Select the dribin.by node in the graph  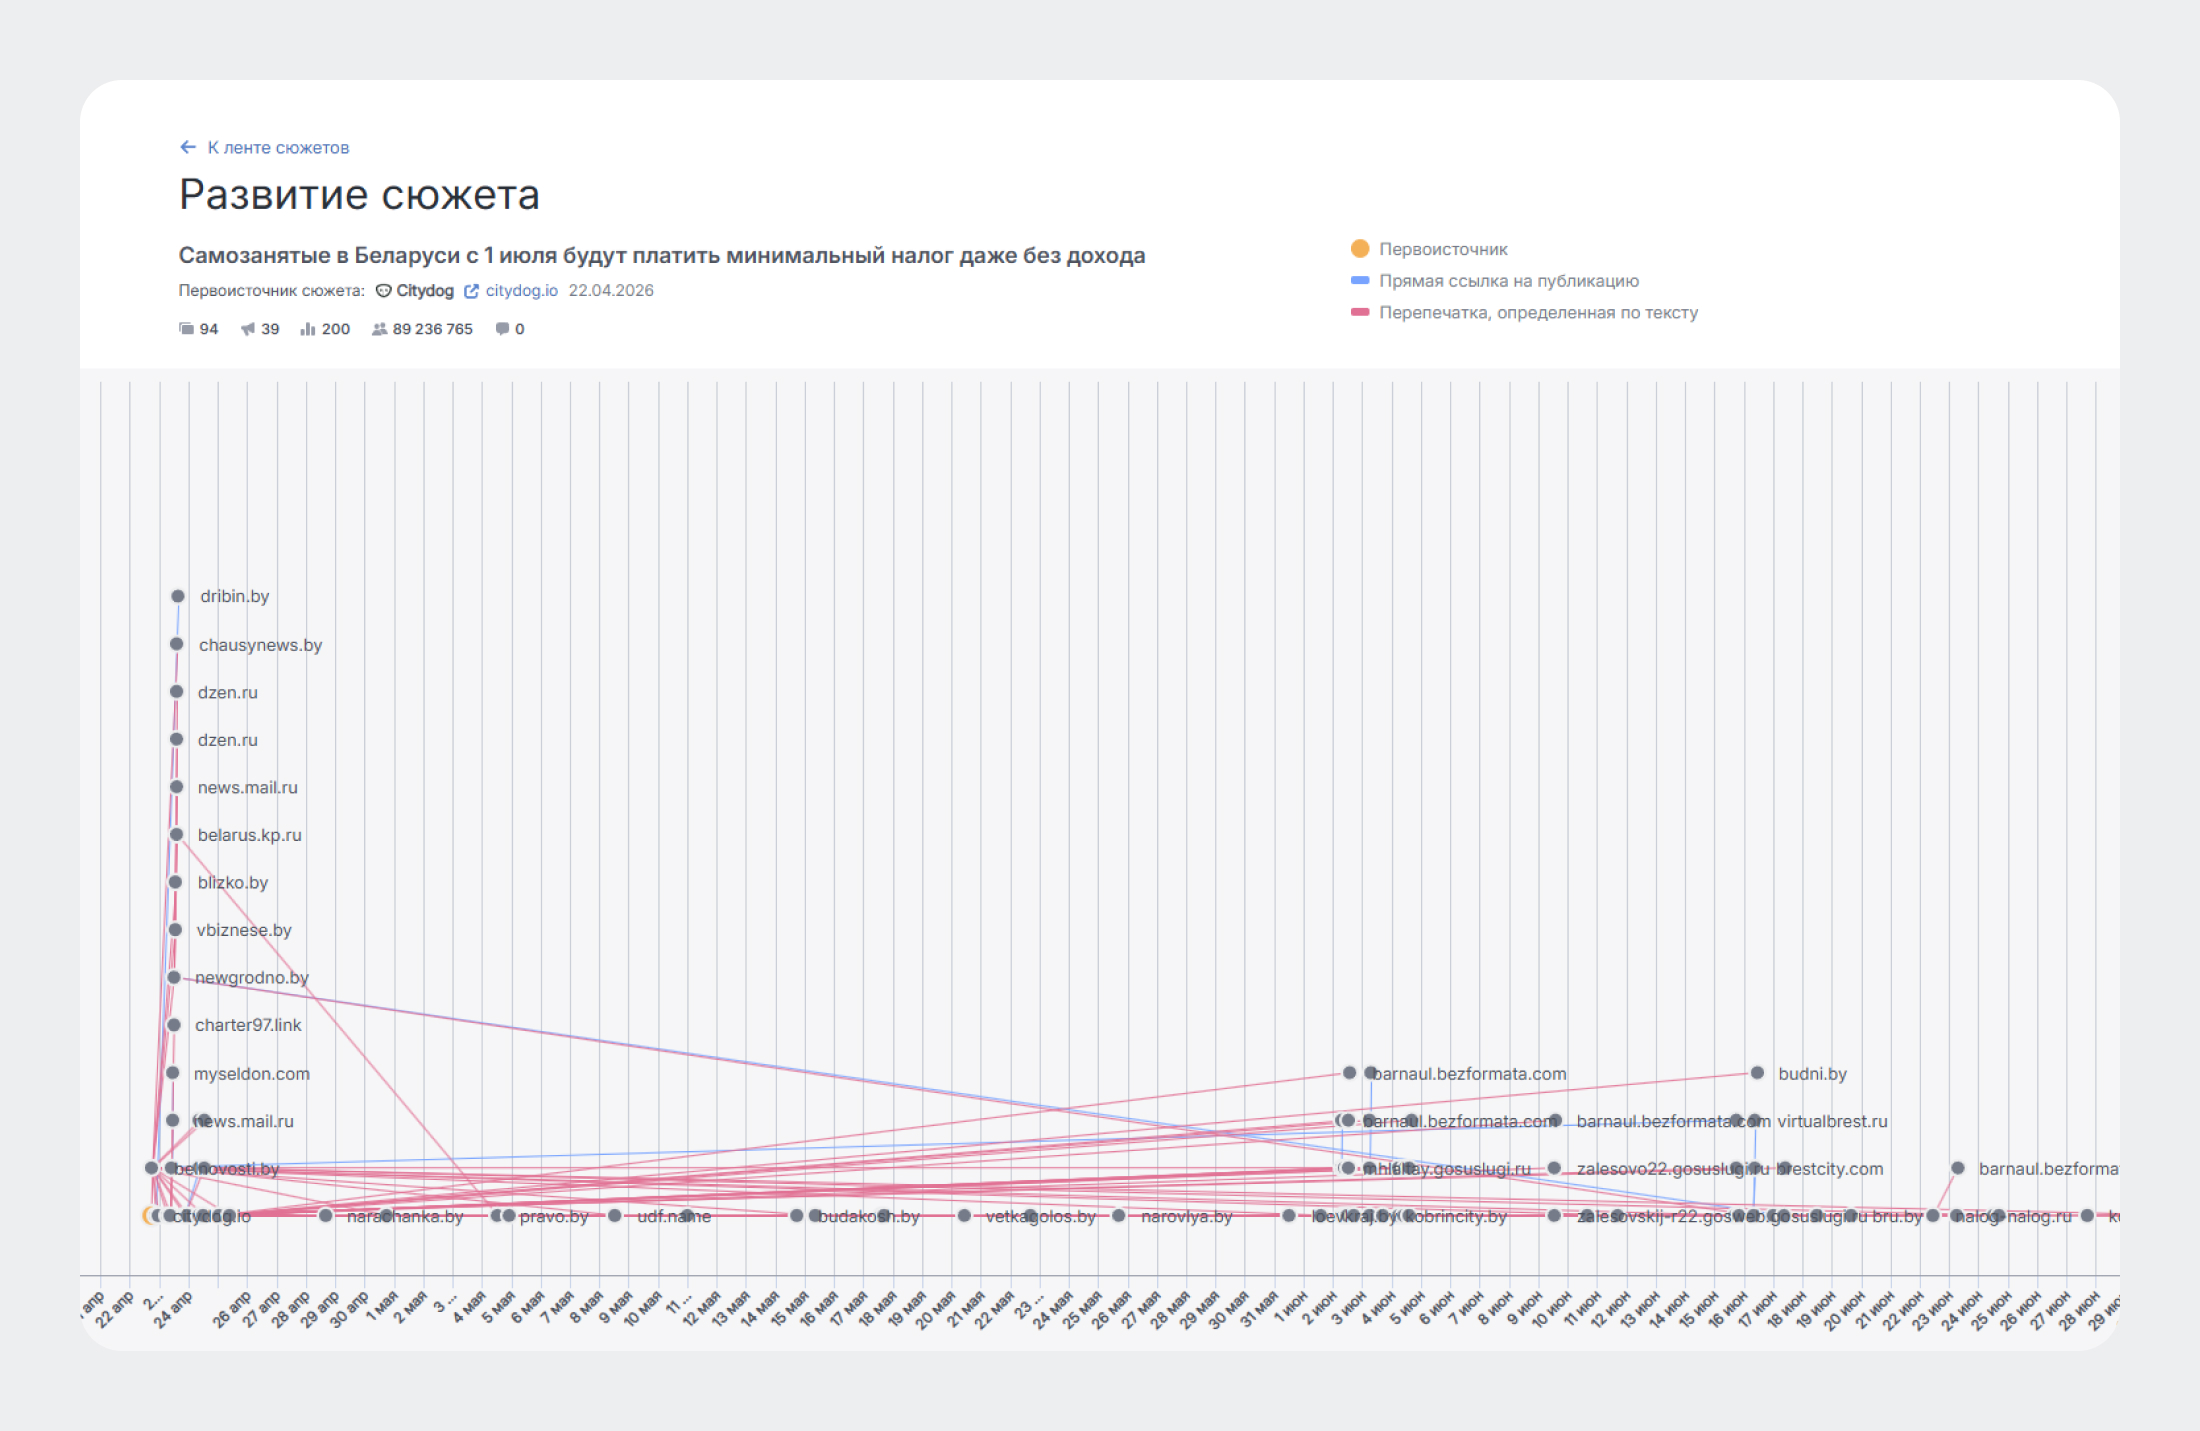178,596
